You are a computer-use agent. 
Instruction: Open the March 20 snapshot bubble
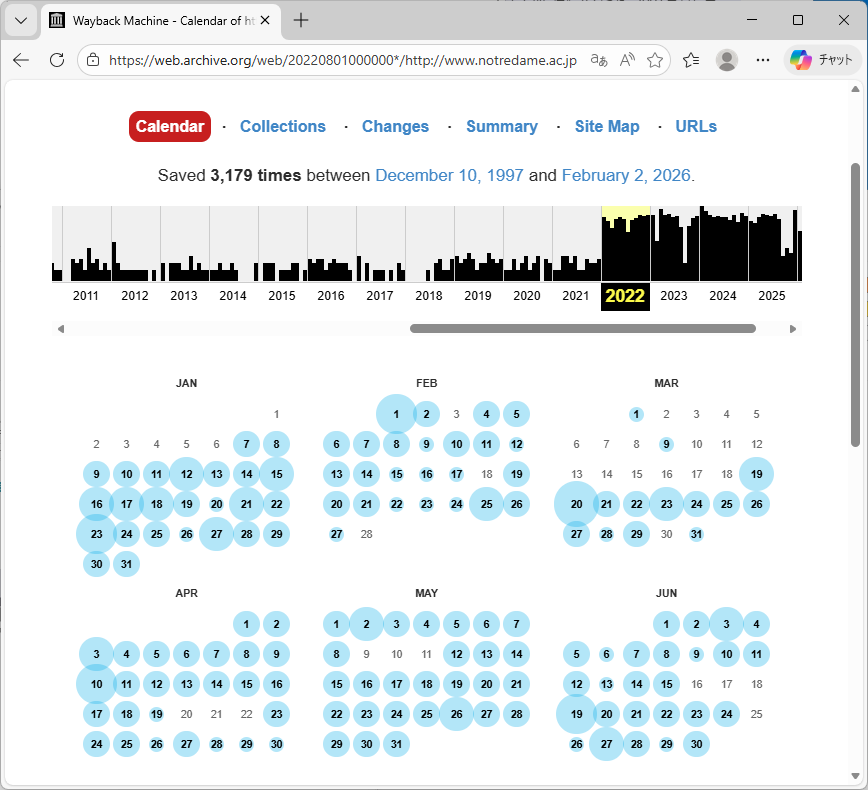[576, 504]
